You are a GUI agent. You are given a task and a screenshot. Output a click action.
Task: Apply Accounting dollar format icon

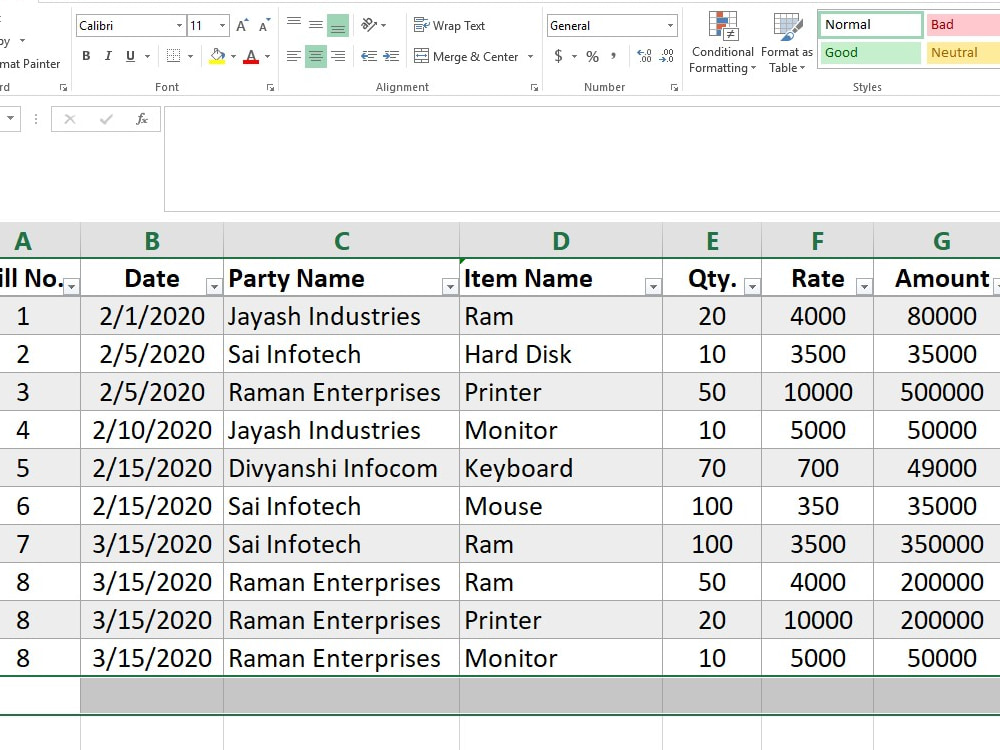558,56
